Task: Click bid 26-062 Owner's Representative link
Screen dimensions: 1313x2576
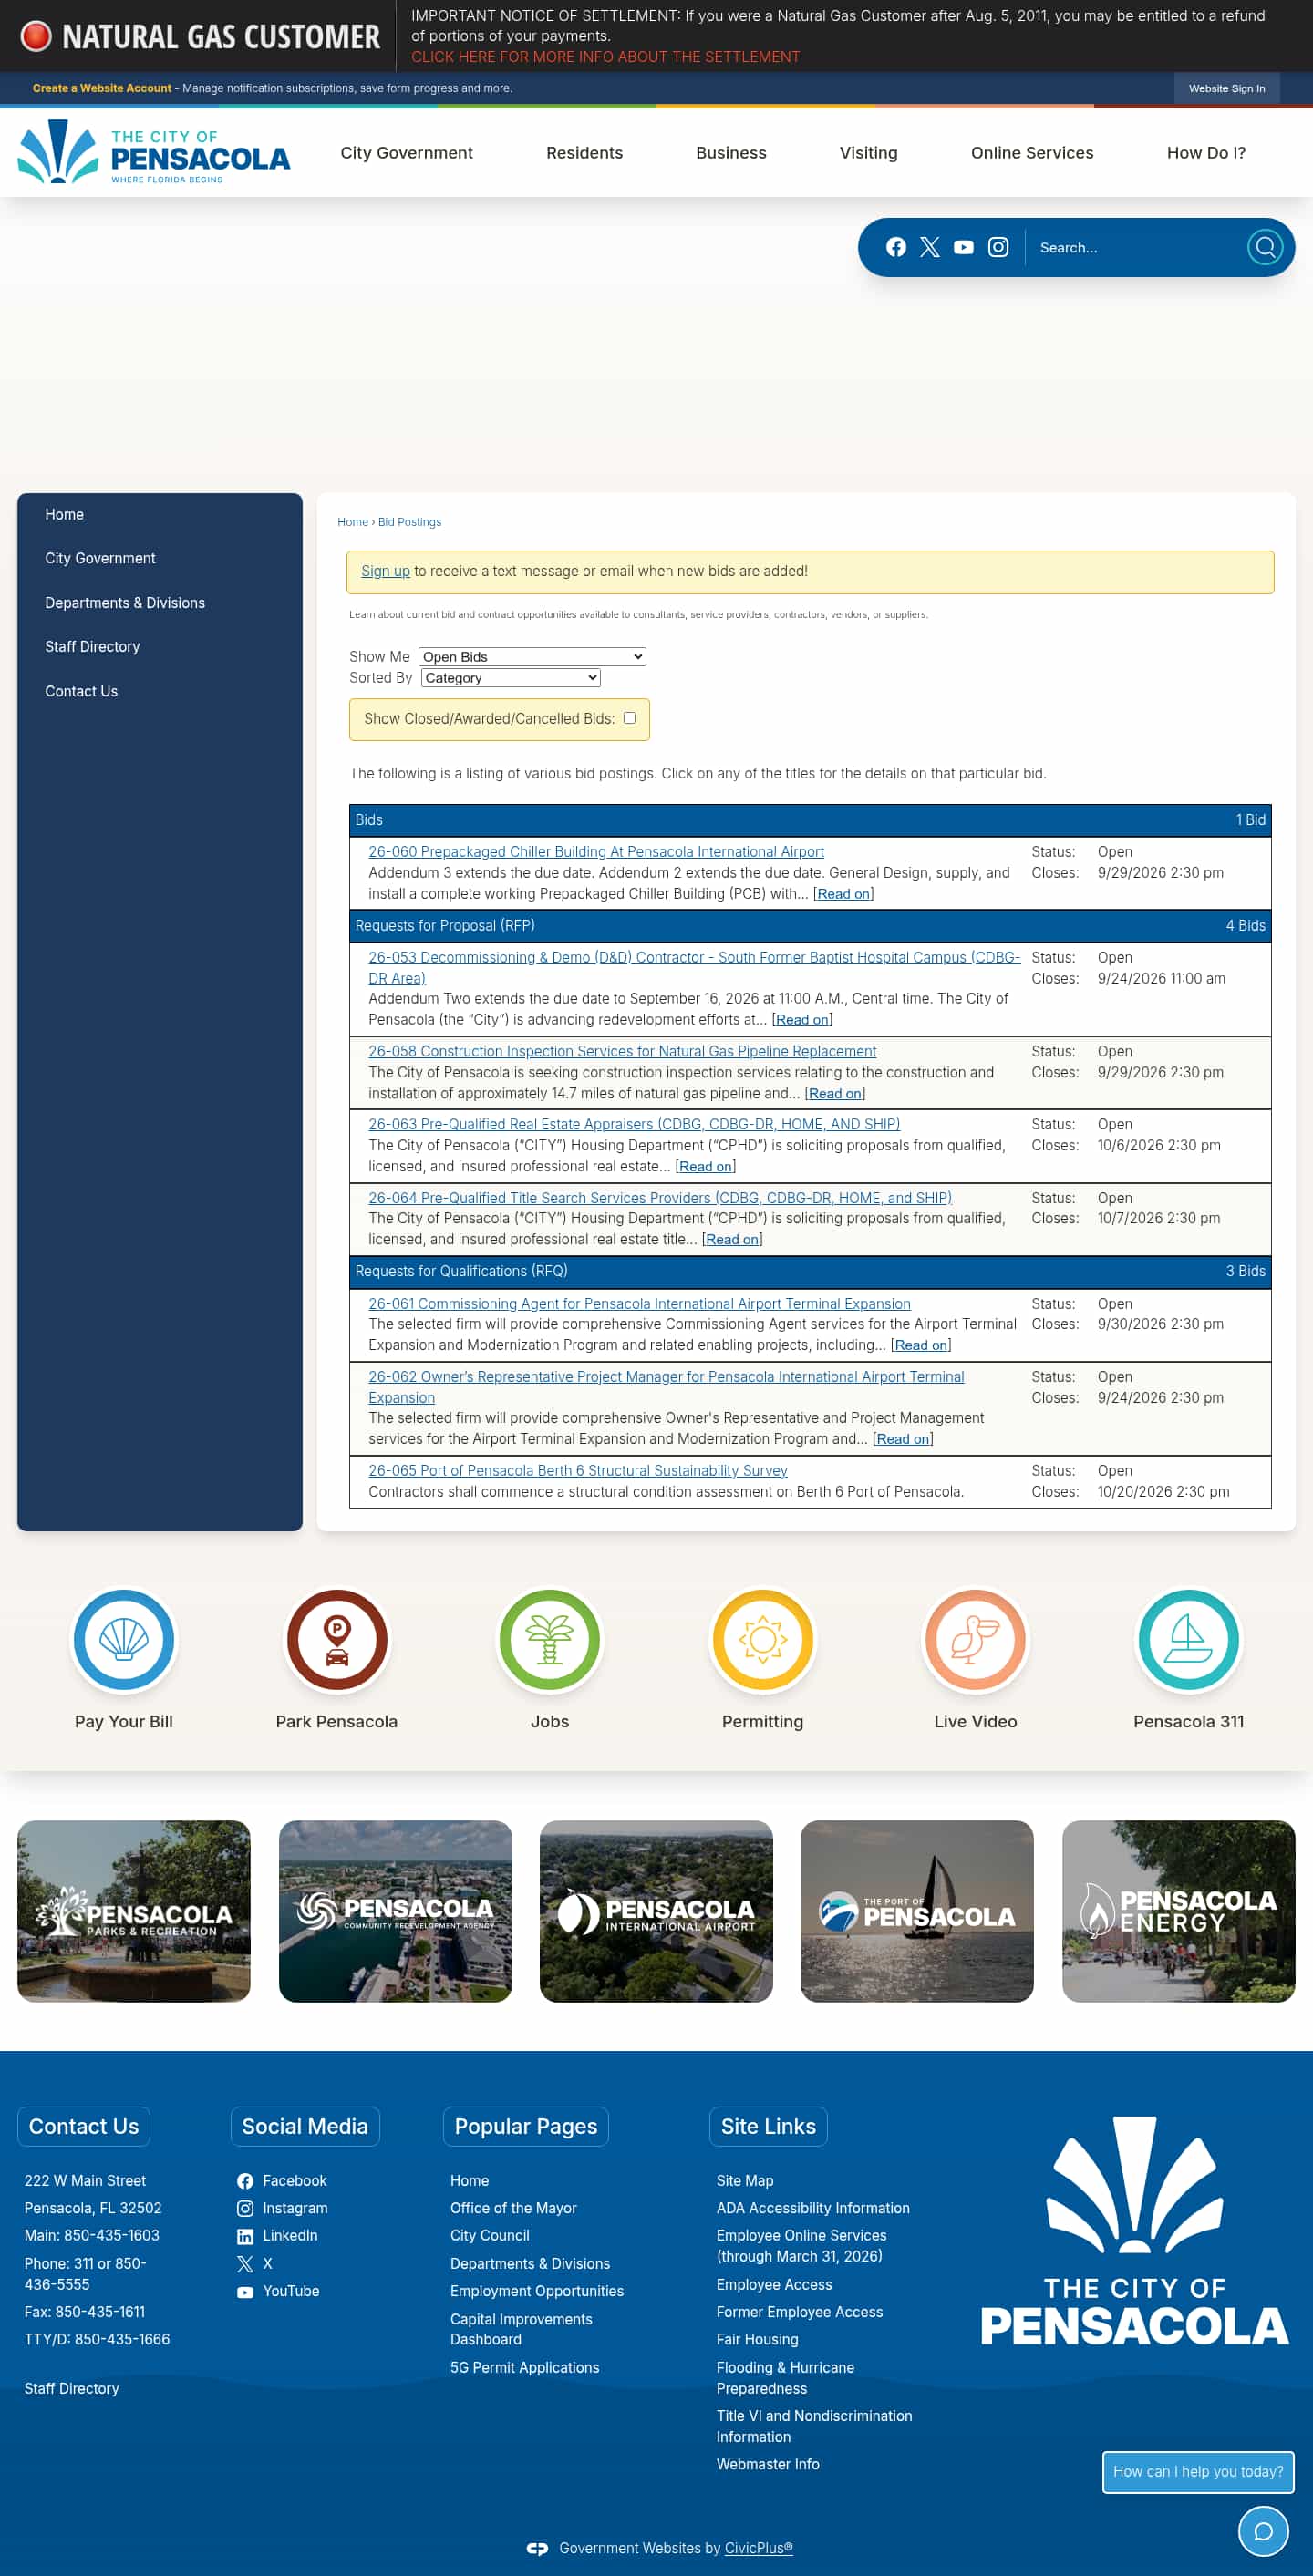Action: click(666, 1387)
